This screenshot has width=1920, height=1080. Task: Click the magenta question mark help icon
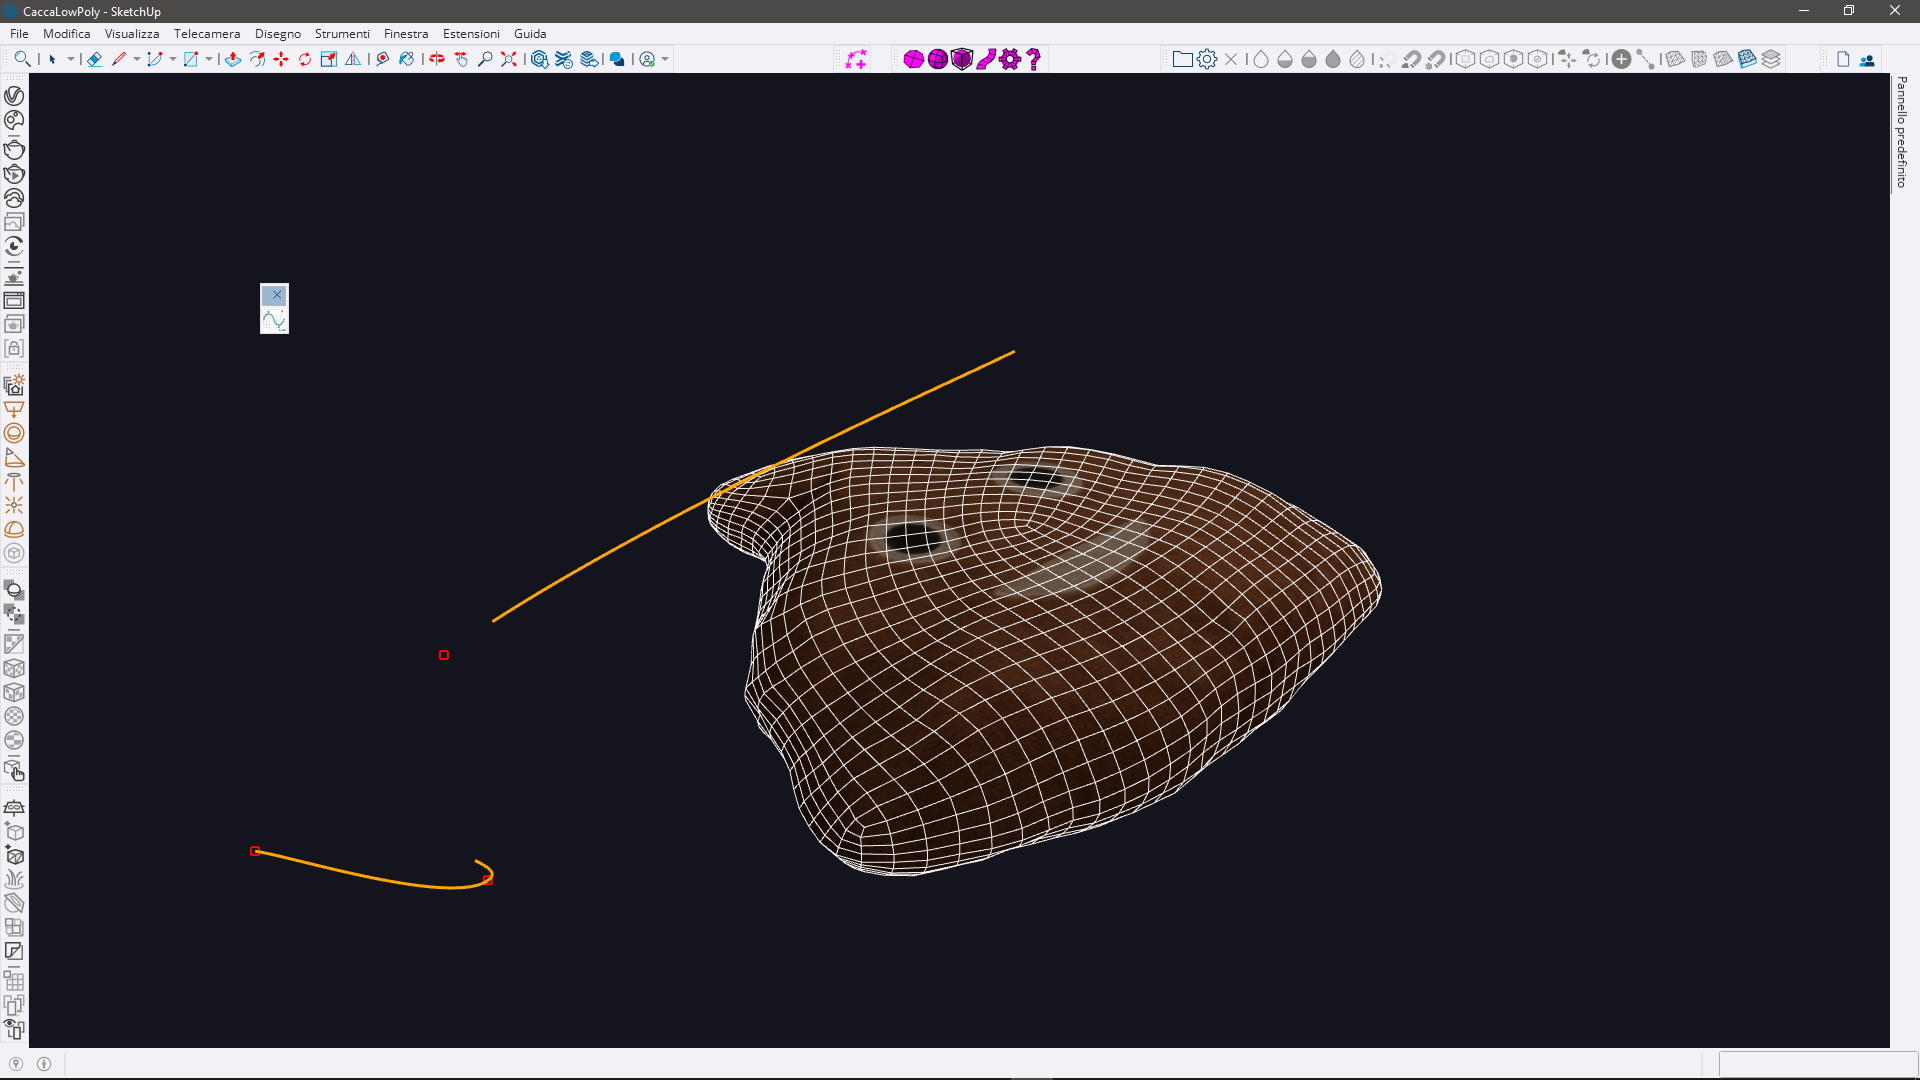pyautogui.click(x=1034, y=59)
